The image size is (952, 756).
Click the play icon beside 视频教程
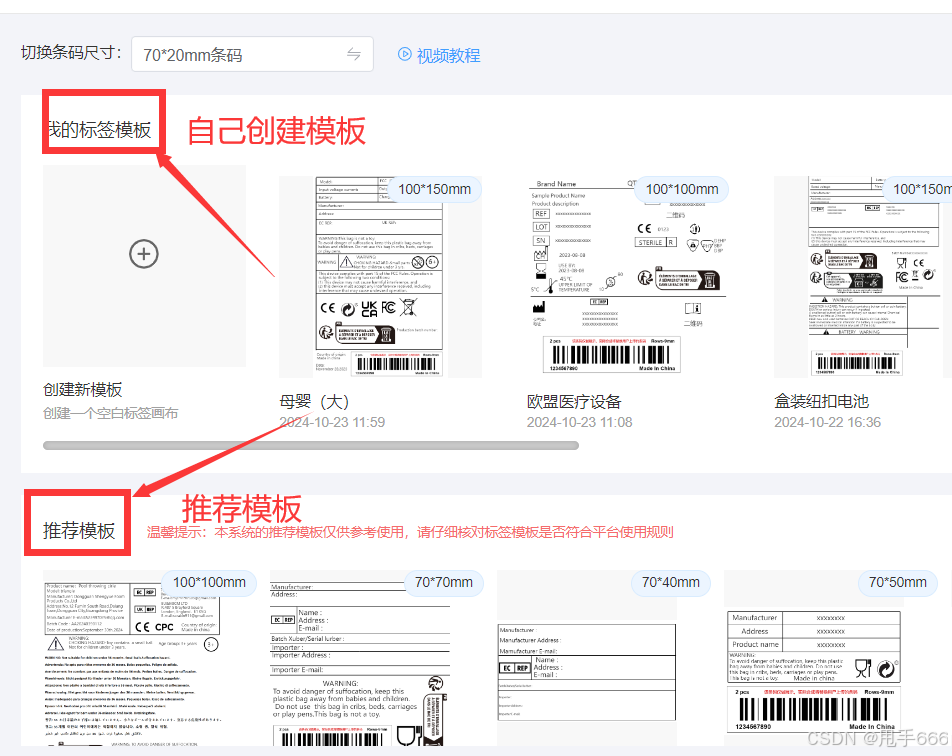pyautogui.click(x=404, y=54)
